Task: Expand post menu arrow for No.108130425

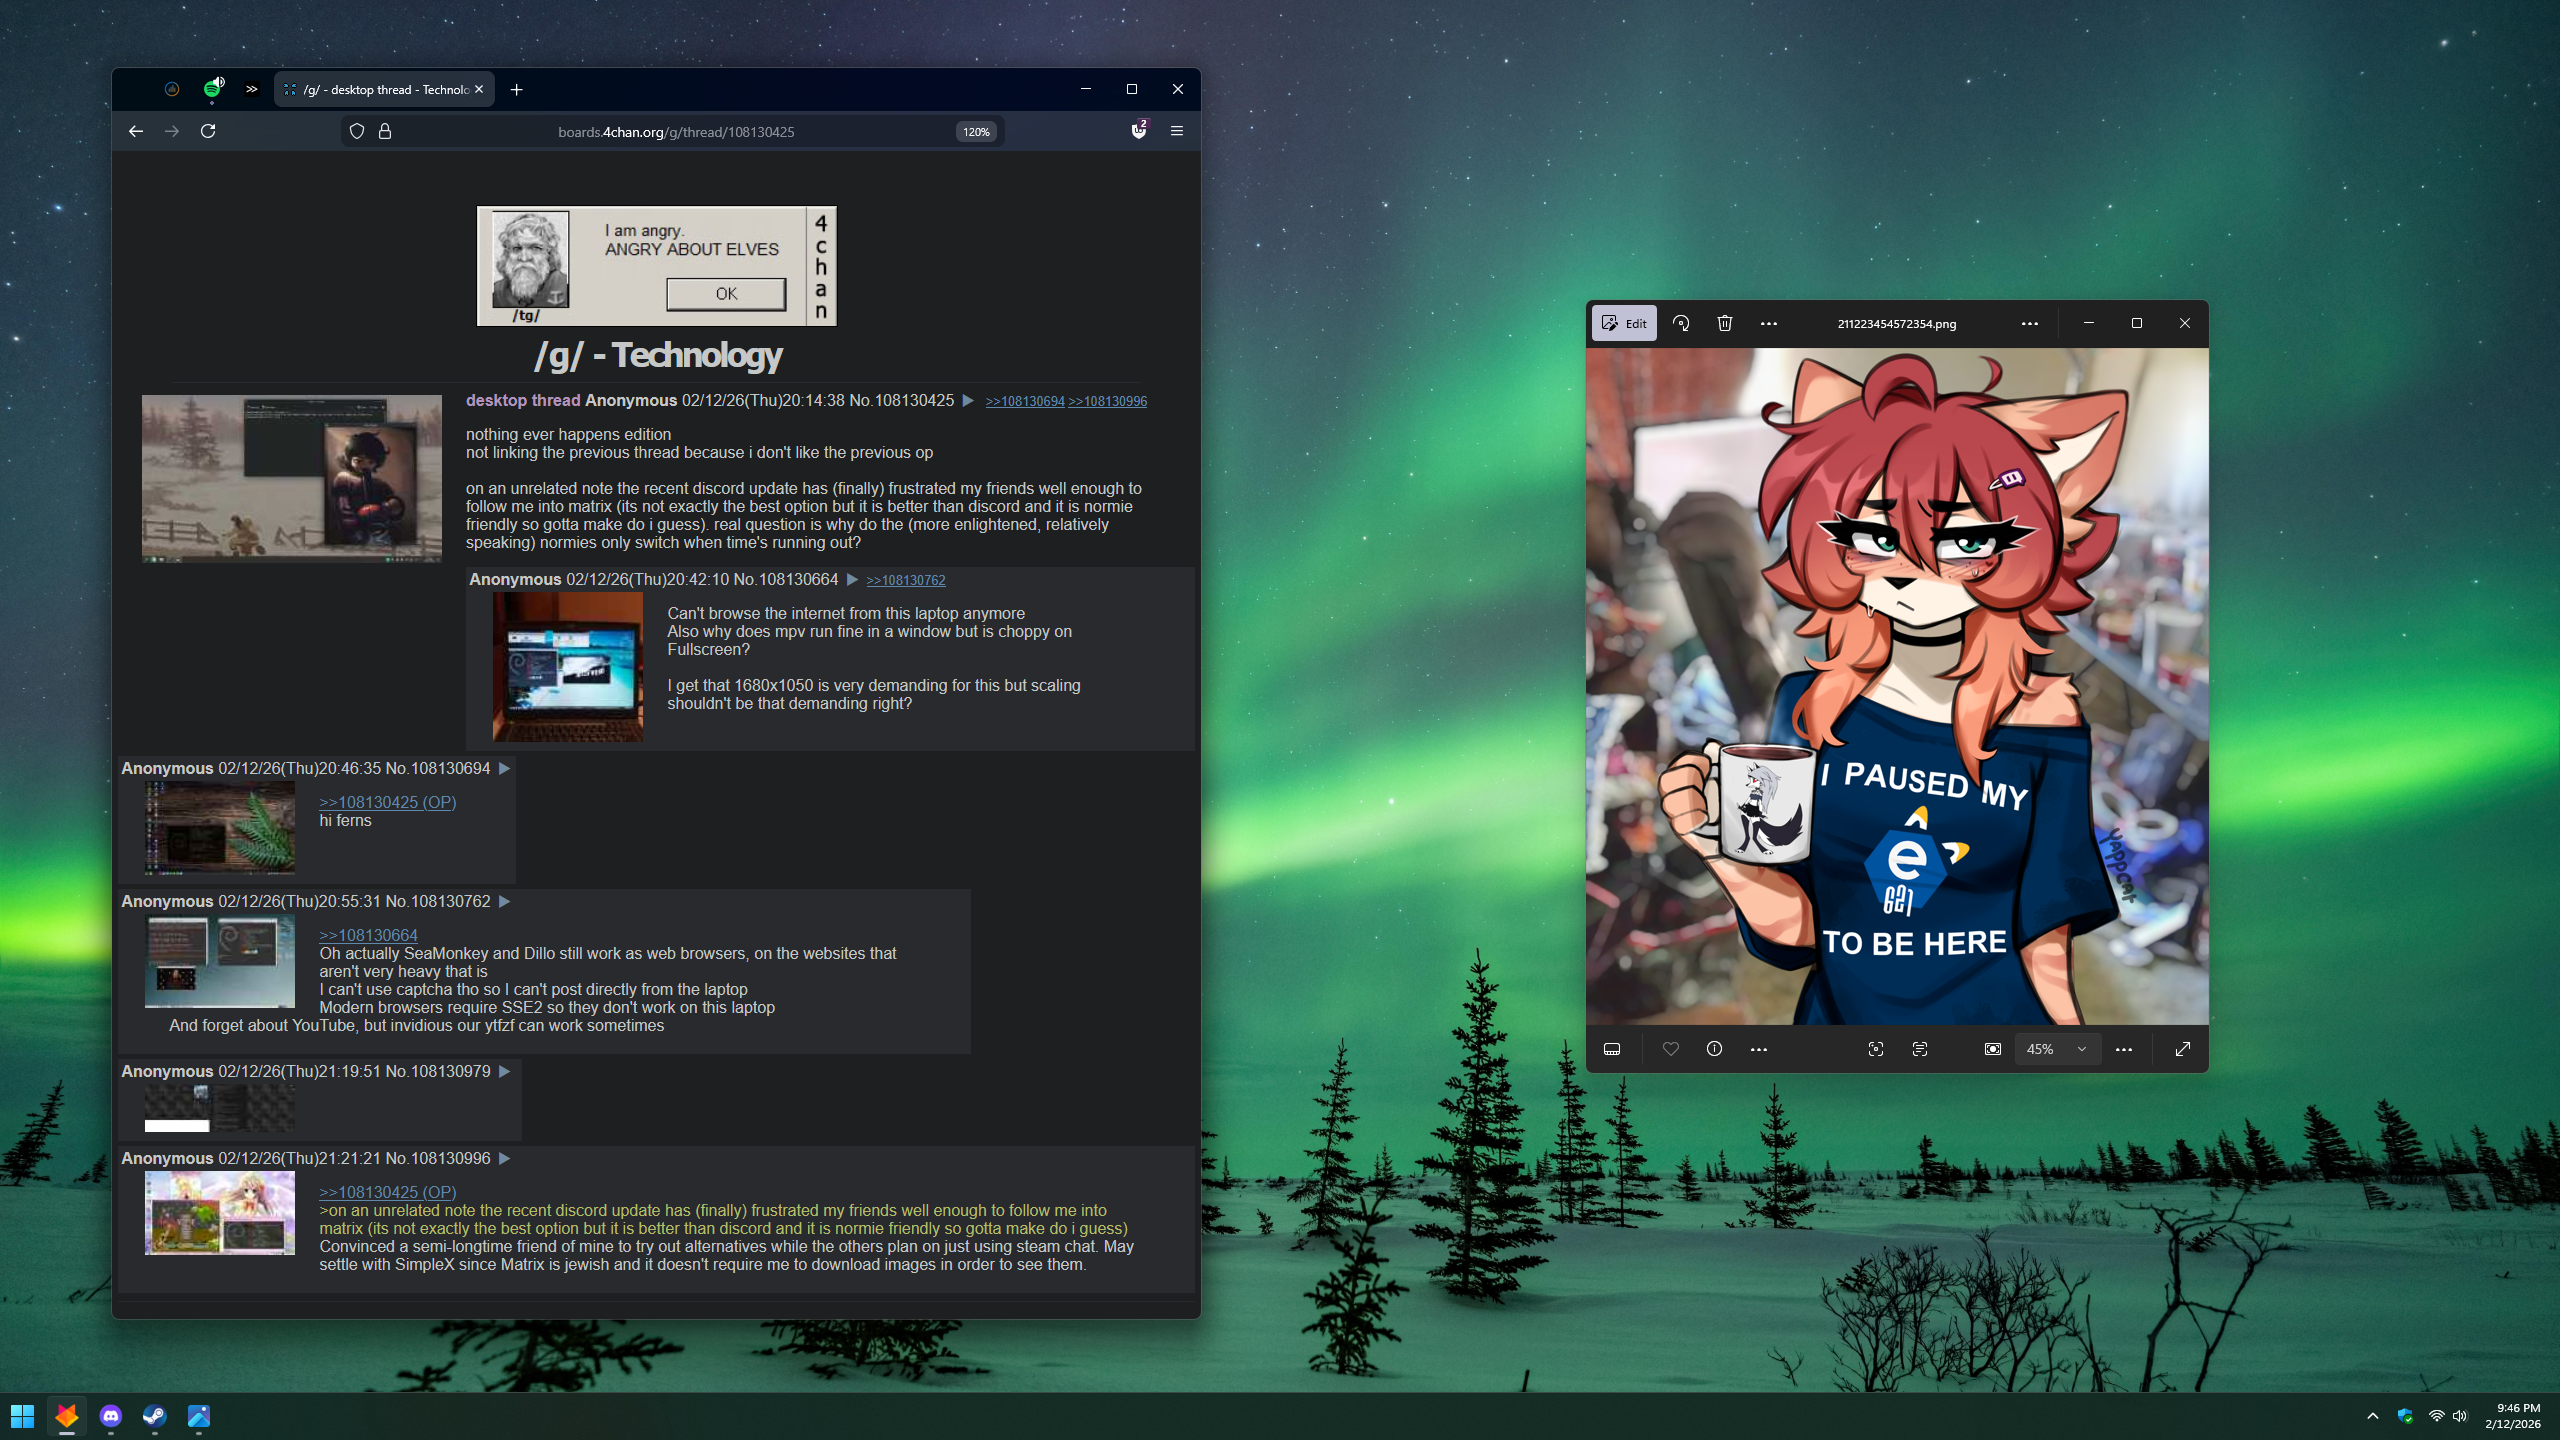Action: (968, 401)
